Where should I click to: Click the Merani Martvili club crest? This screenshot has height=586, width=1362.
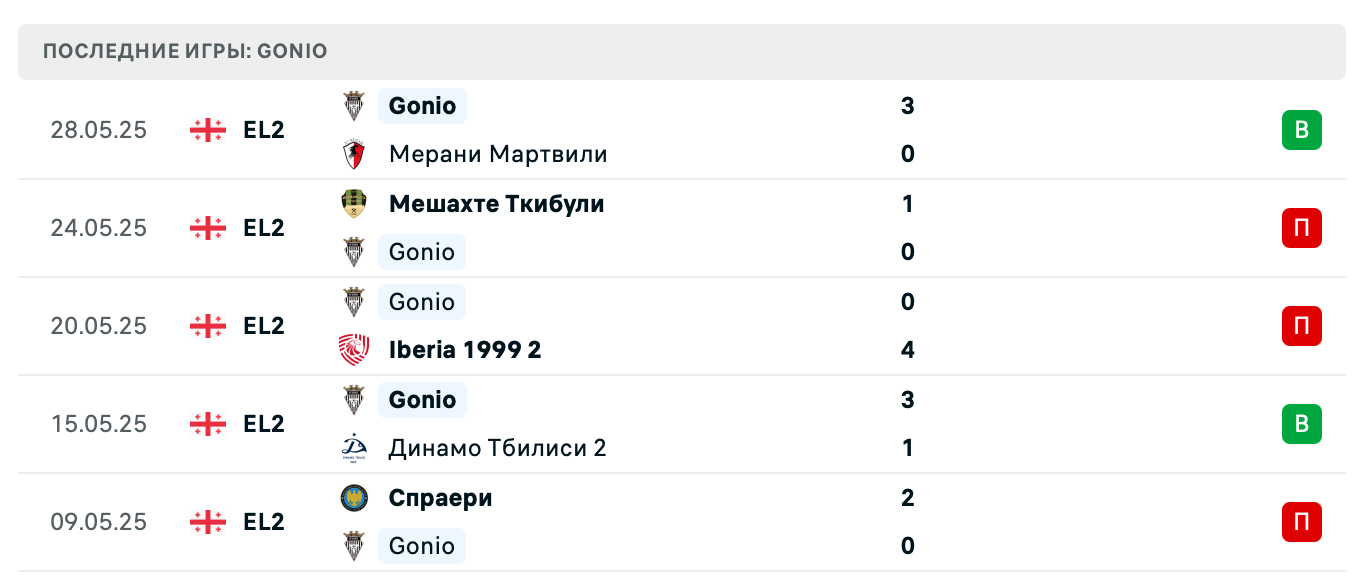353,154
